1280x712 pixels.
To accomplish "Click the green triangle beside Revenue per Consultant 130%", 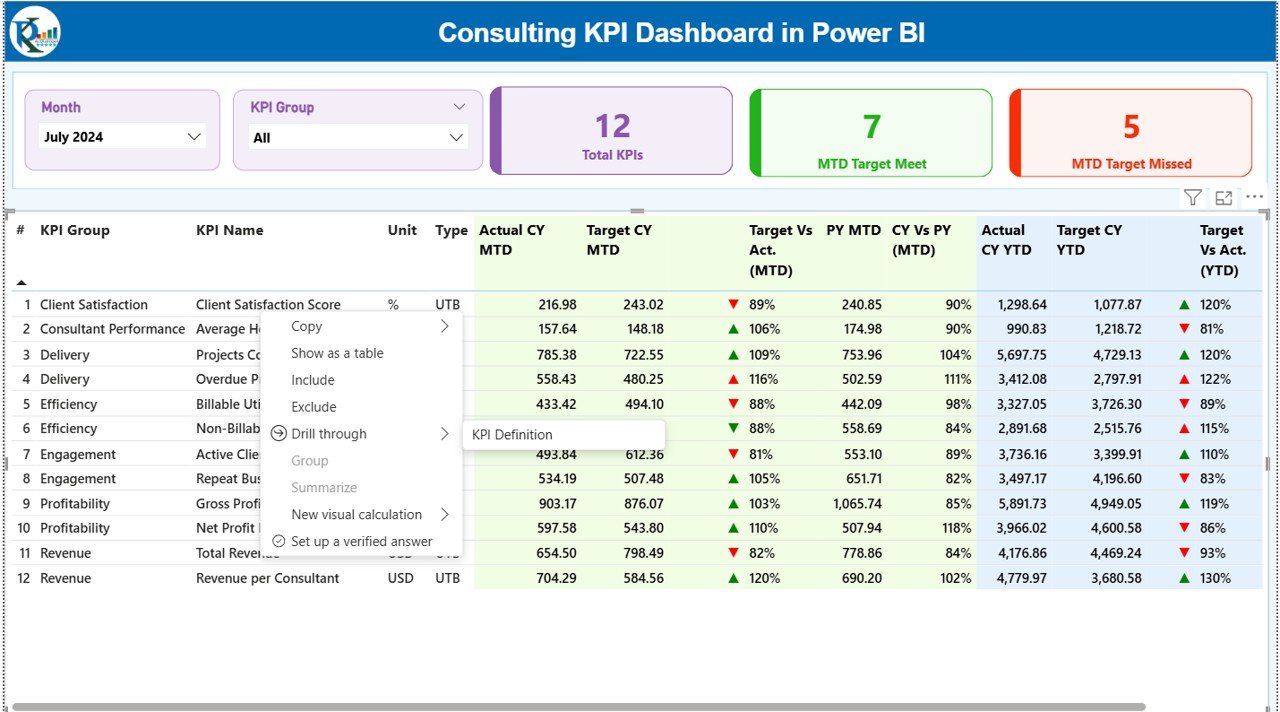I will pos(1182,578).
